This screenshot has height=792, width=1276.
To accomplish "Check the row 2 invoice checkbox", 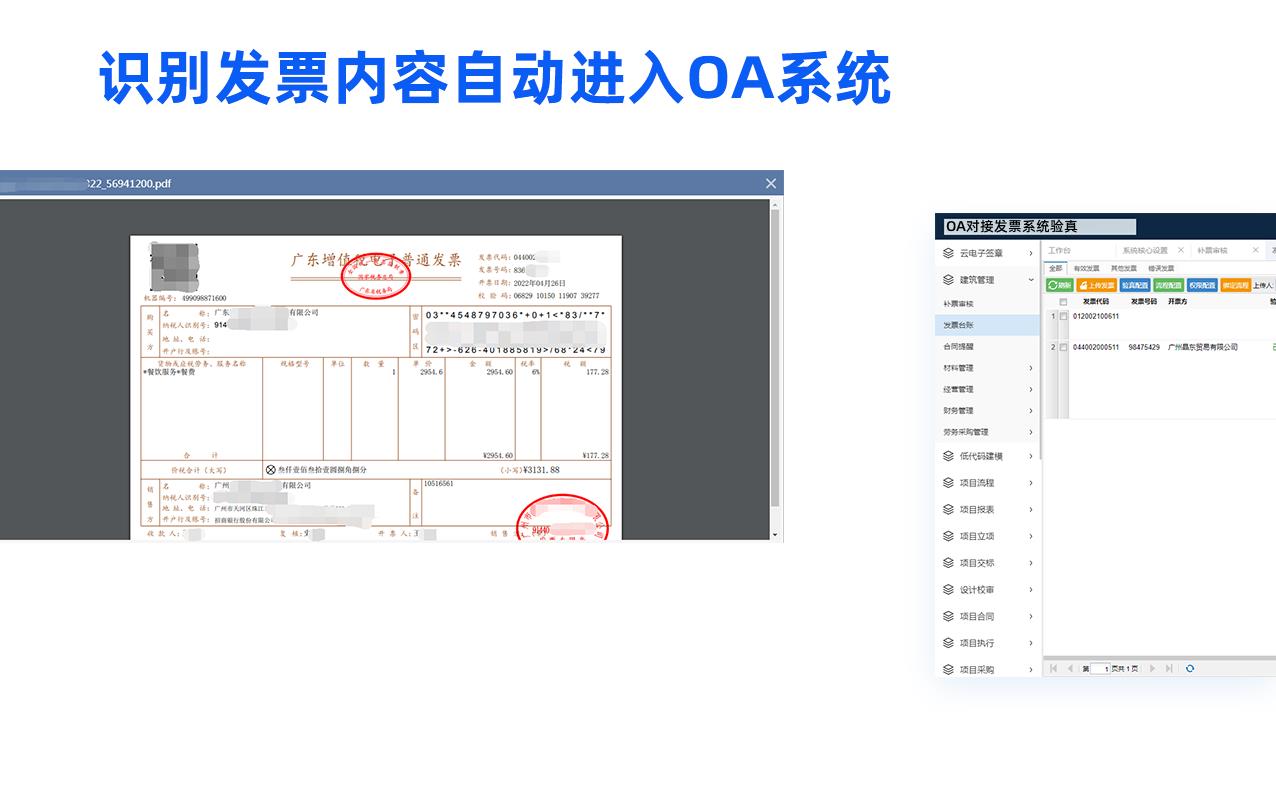I will click(1063, 347).
